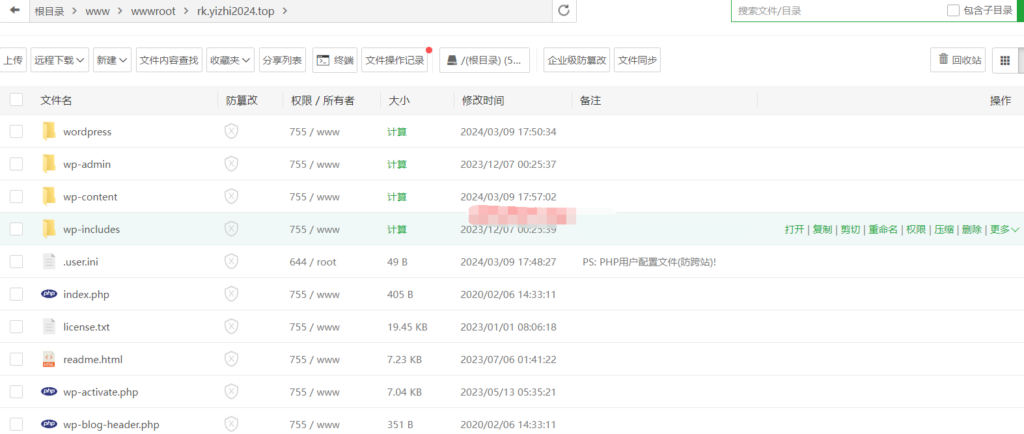Open the /(根目录) disk selector
The width and height of the screenshot is (1024, 434).
(485, 60)
